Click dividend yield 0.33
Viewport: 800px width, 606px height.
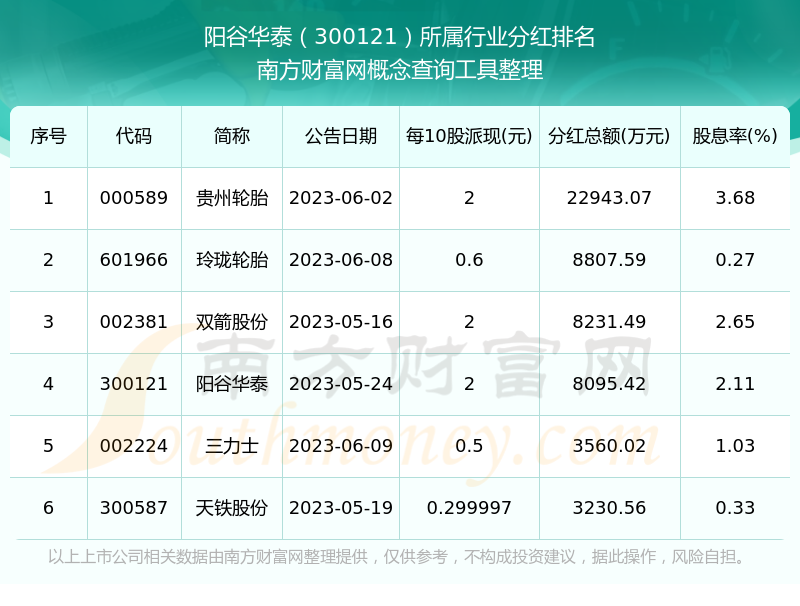[735, 508]
